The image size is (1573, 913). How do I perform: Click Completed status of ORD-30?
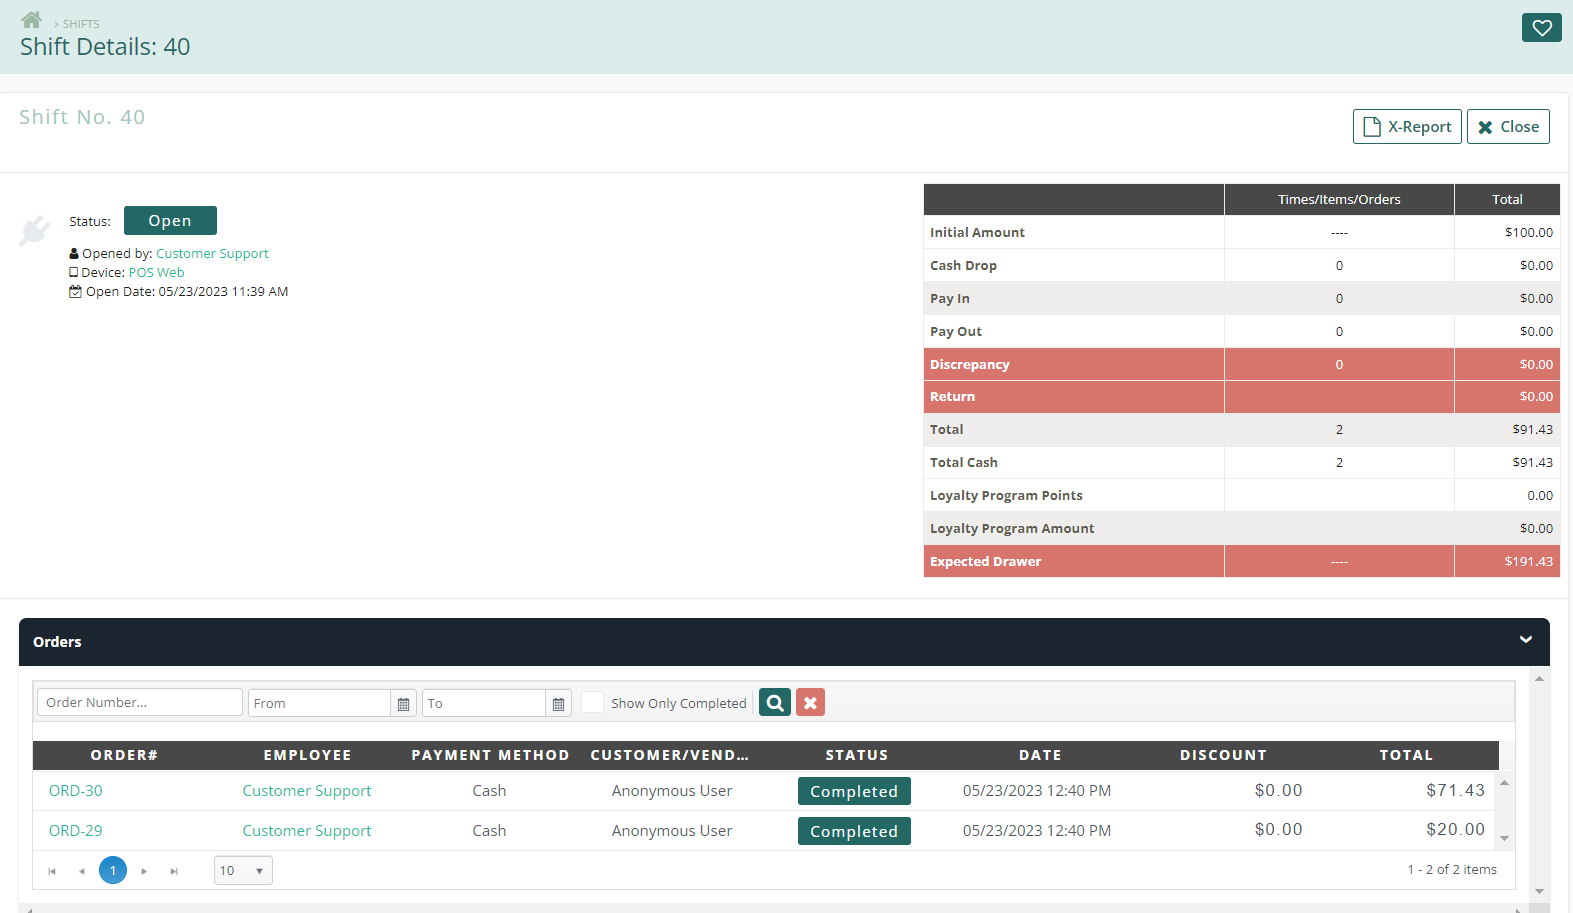pyautogui.click(x=854, y=791)
